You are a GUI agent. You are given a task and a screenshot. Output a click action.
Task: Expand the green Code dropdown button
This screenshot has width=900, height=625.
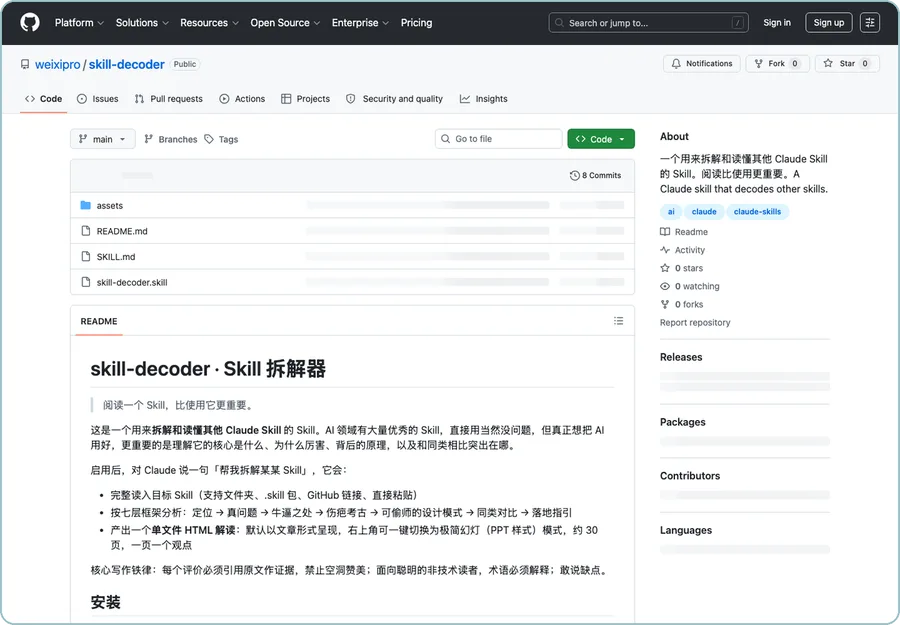[x=601, y=139]
